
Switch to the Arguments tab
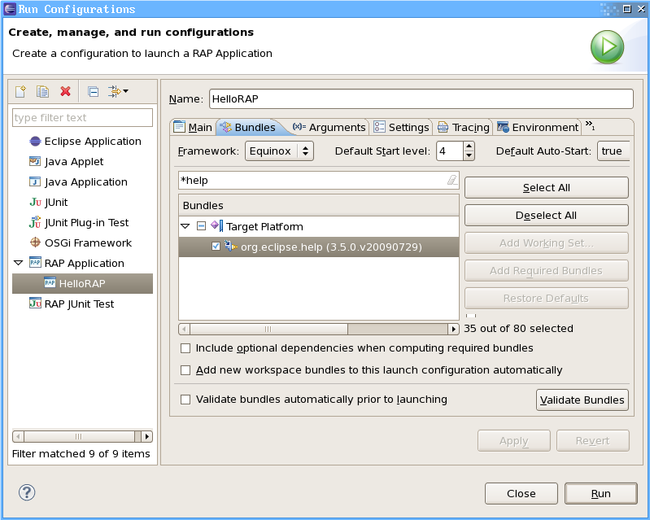[x=329, y=127]
